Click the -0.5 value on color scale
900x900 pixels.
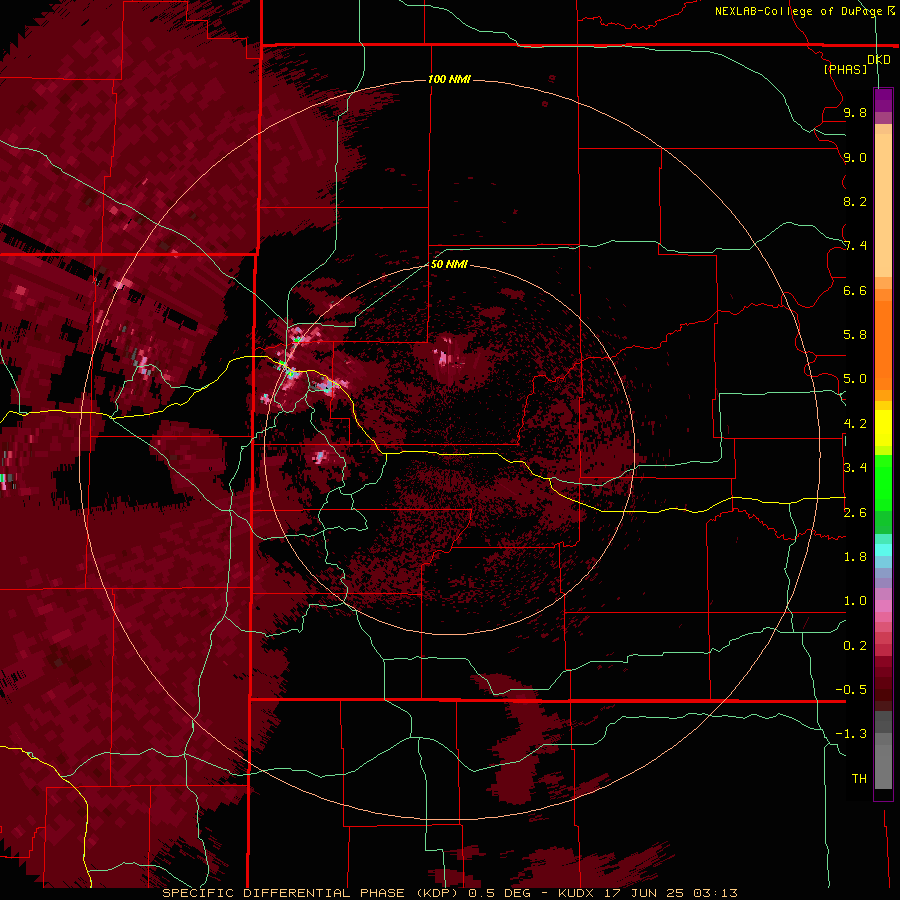tap(851, 690)
